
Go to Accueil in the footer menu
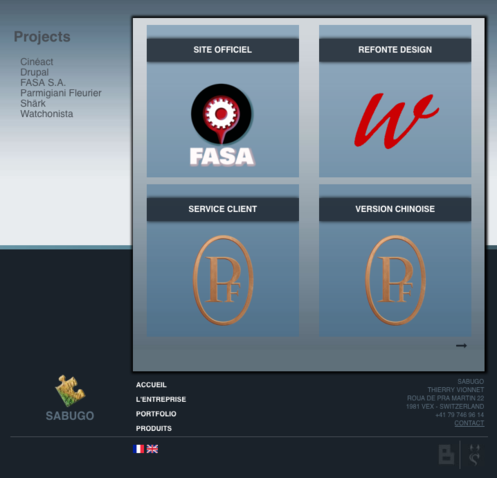pyautogui.click(x=151, y=385)
